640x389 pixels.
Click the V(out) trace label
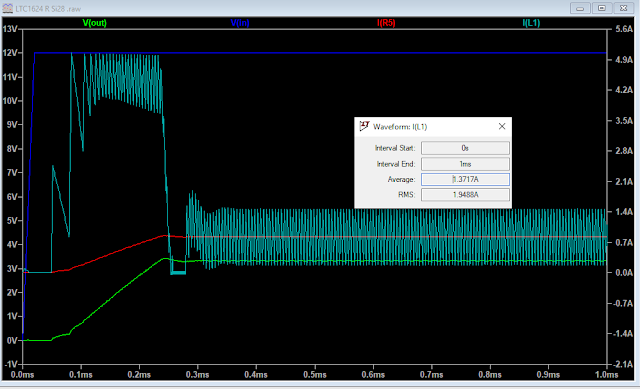point(94,23)
